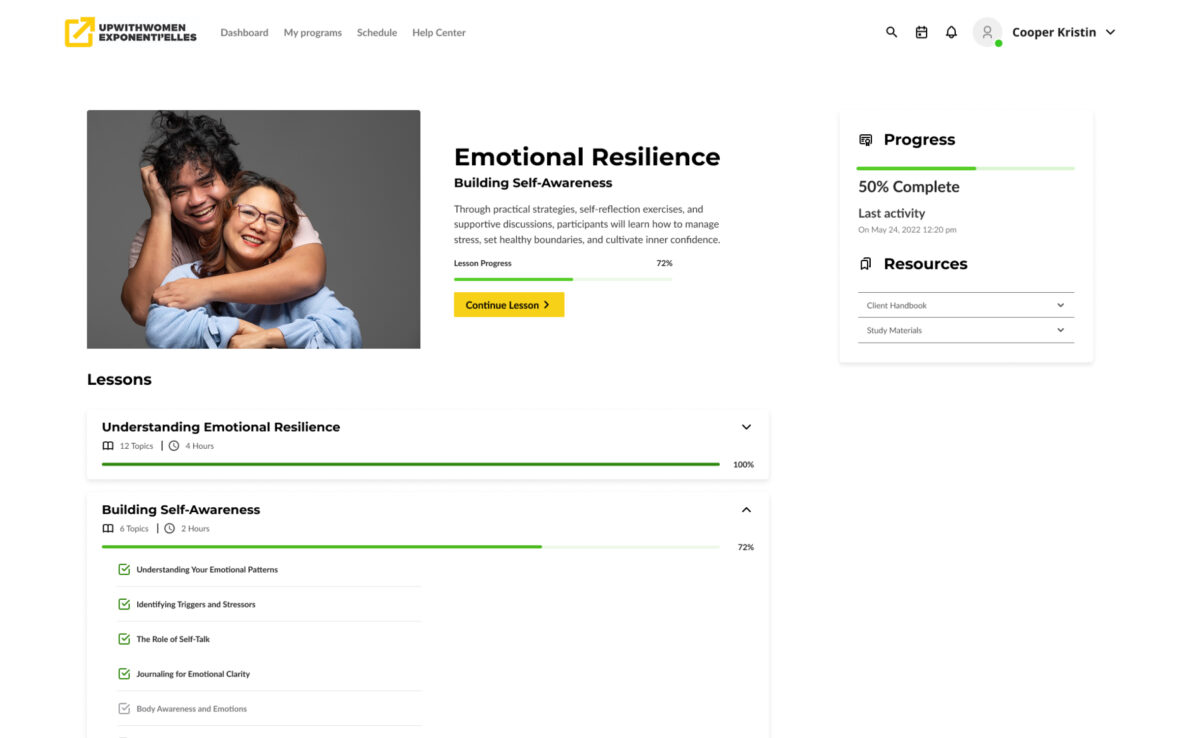Click the Upwithwomen Exponentielles logo
Image resolution: width=1180 pixels, height=738 pixels.
pyautogui.click(x=130, y=32)
